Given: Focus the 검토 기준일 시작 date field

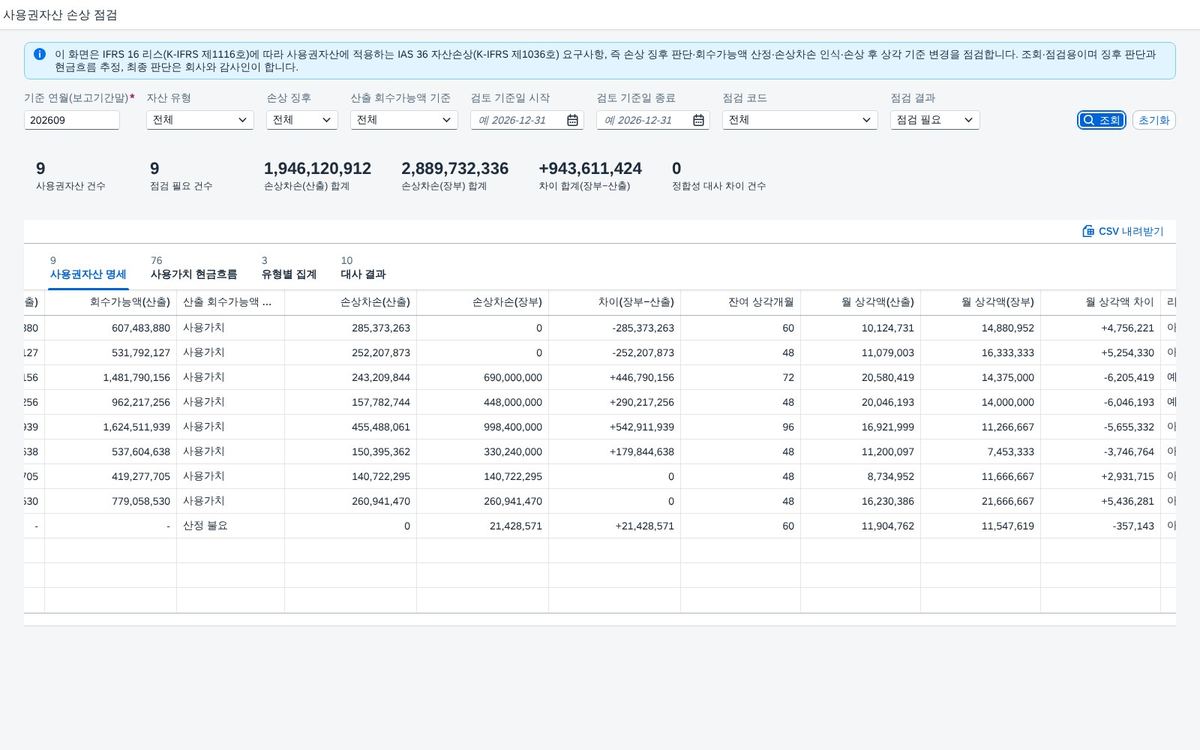Looking at the screenshot, I should pos(527,120).
